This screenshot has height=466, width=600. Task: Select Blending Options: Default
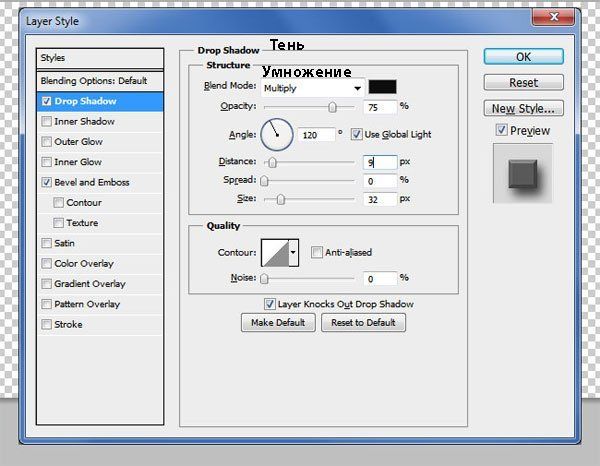coord(100,81)
